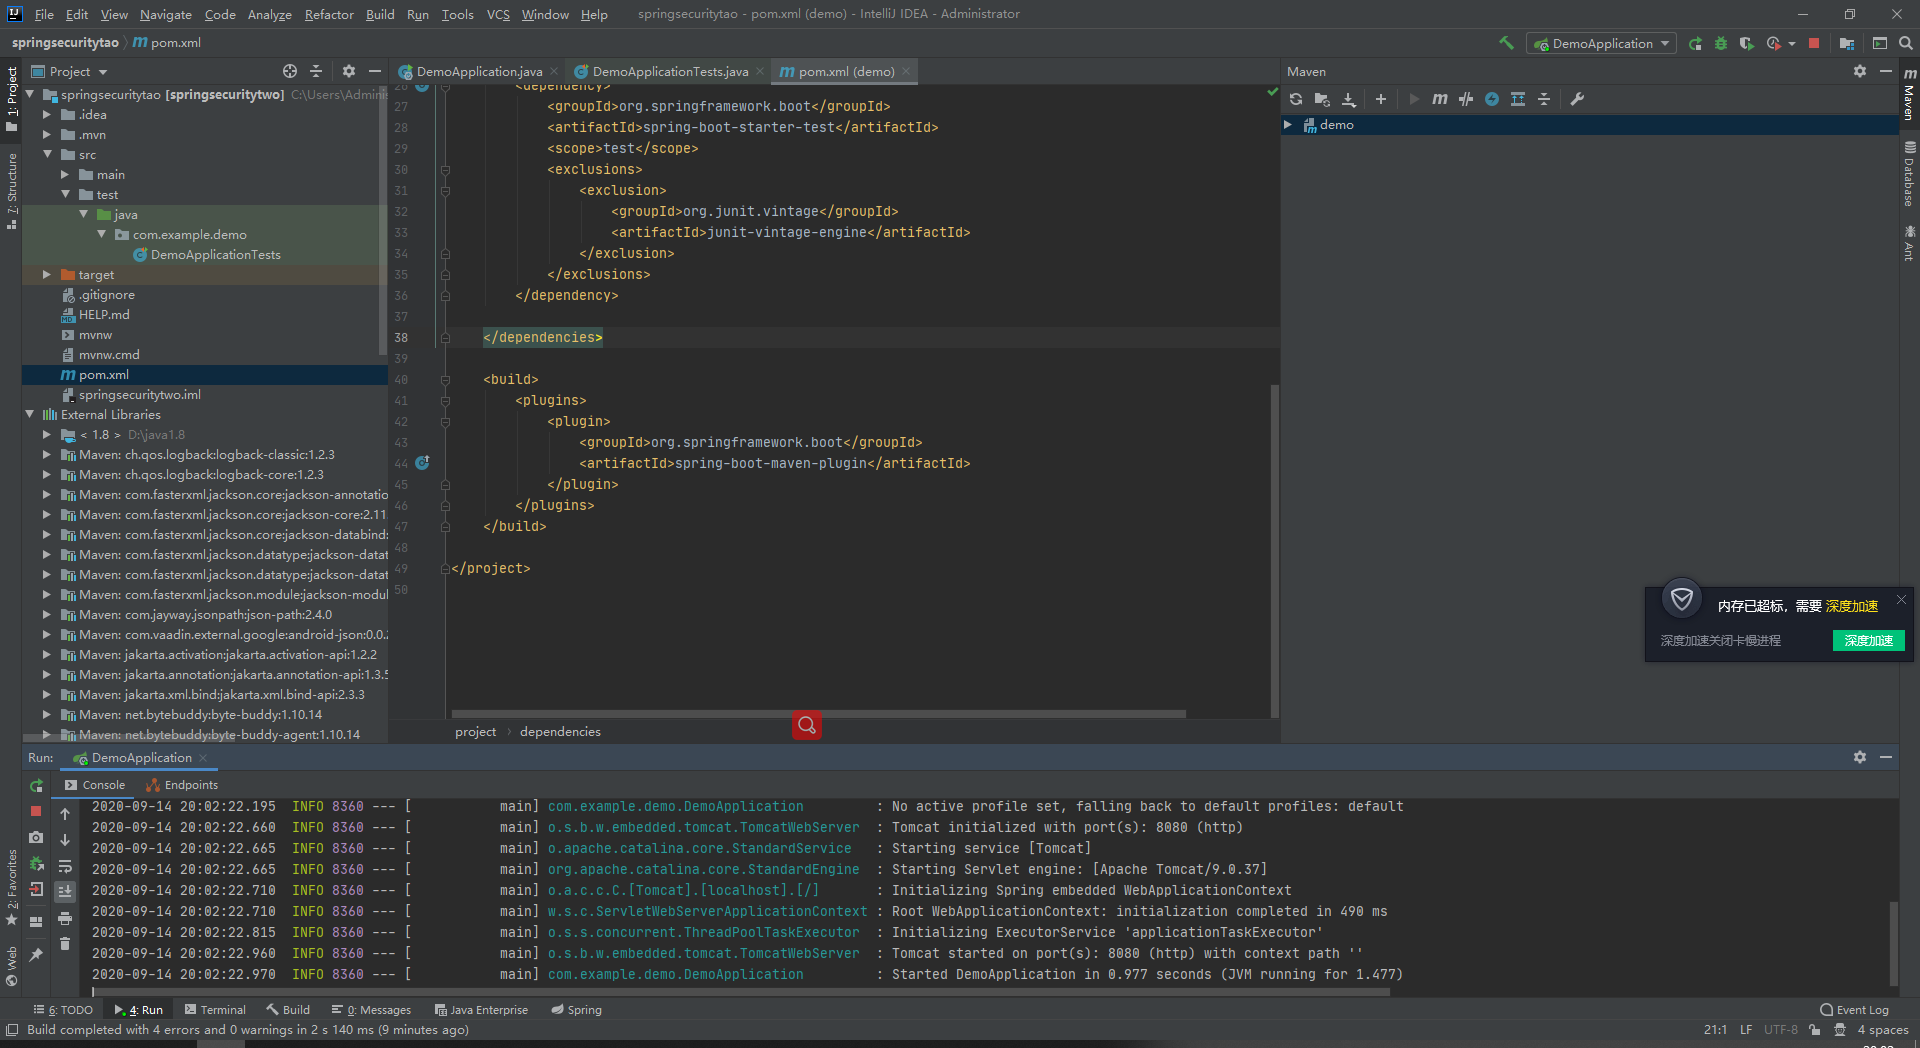The height and width of the screenshot is (1048, 1920).
Task: Expand the main source folder
Action: click(x=64, y=175)
